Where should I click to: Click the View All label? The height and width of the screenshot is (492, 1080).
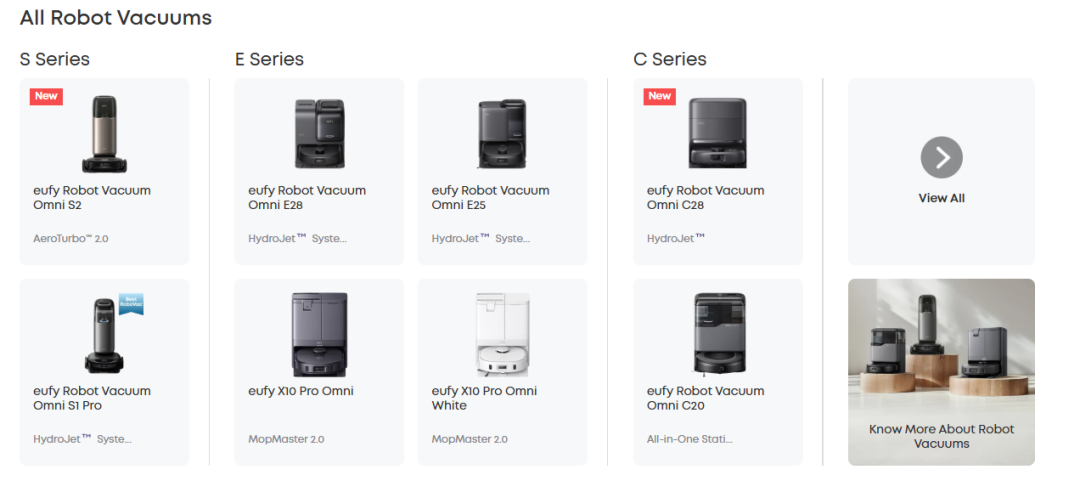pos(941,198)
